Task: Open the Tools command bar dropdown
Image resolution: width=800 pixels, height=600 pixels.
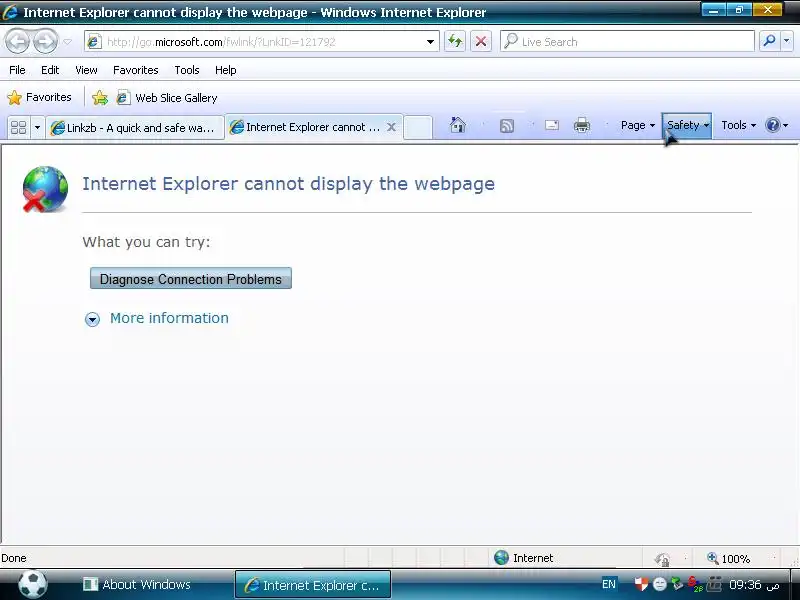Action: pos(738,125)
